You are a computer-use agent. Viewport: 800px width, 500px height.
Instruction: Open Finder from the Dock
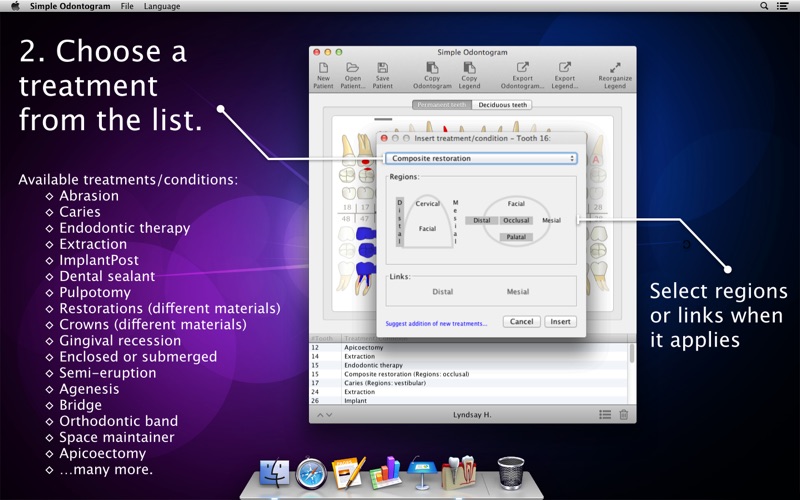[274, 472]
